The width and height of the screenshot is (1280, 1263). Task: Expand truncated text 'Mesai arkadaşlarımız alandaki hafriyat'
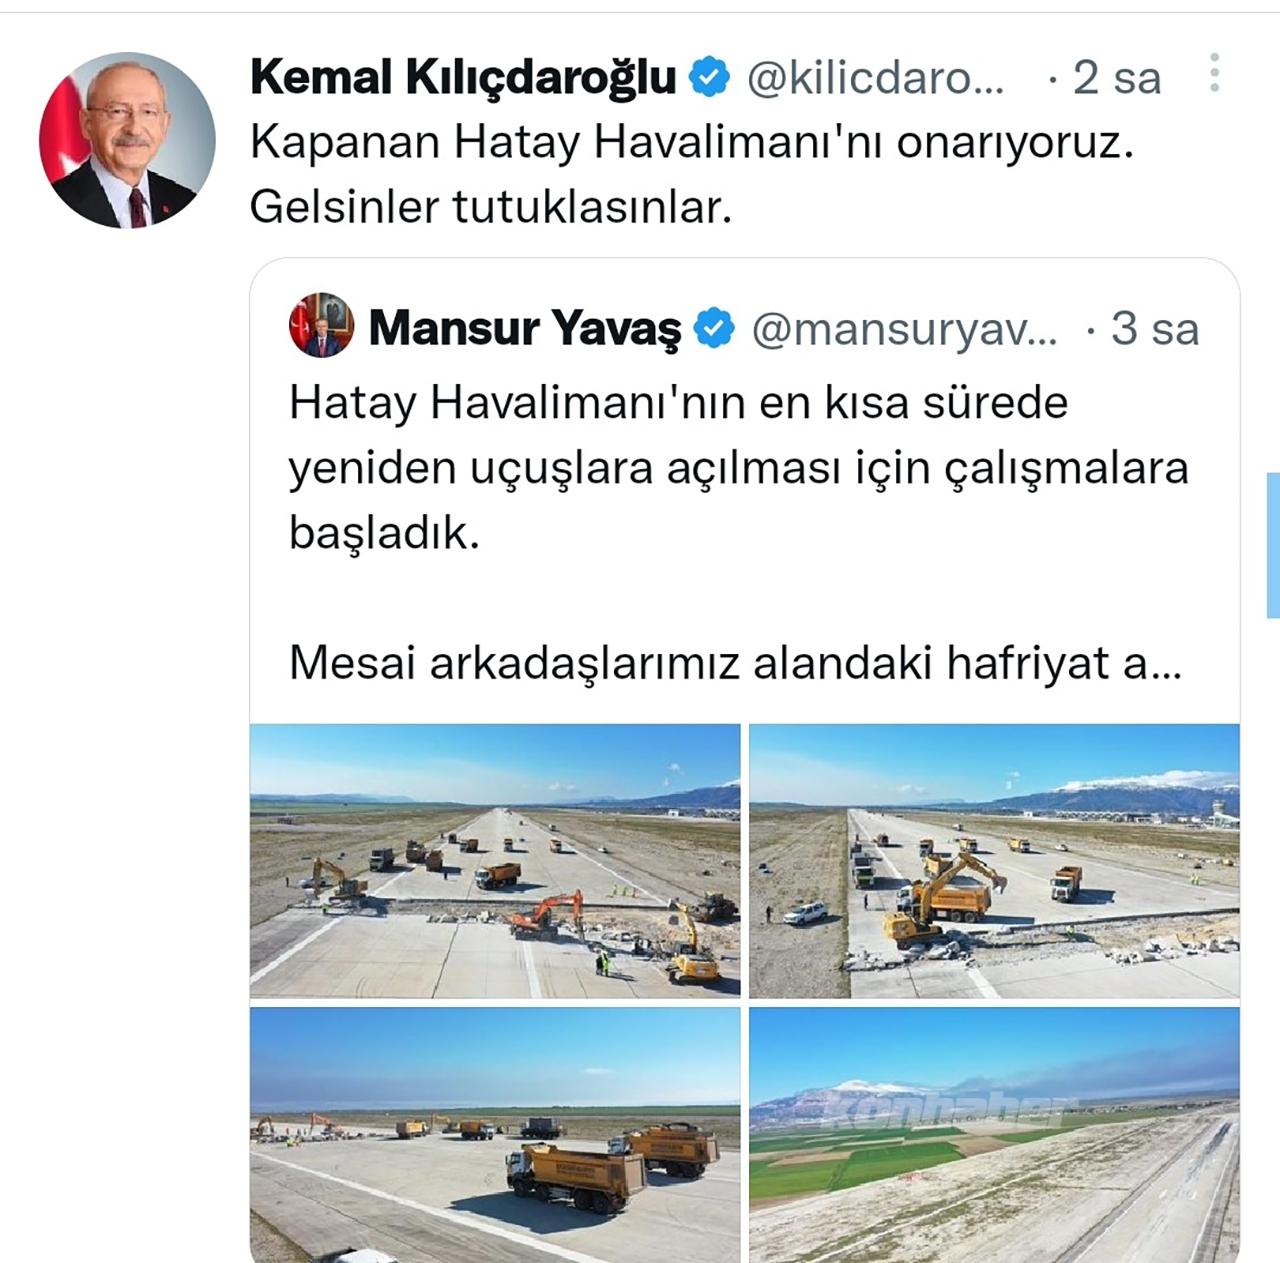tap(735, 663)
